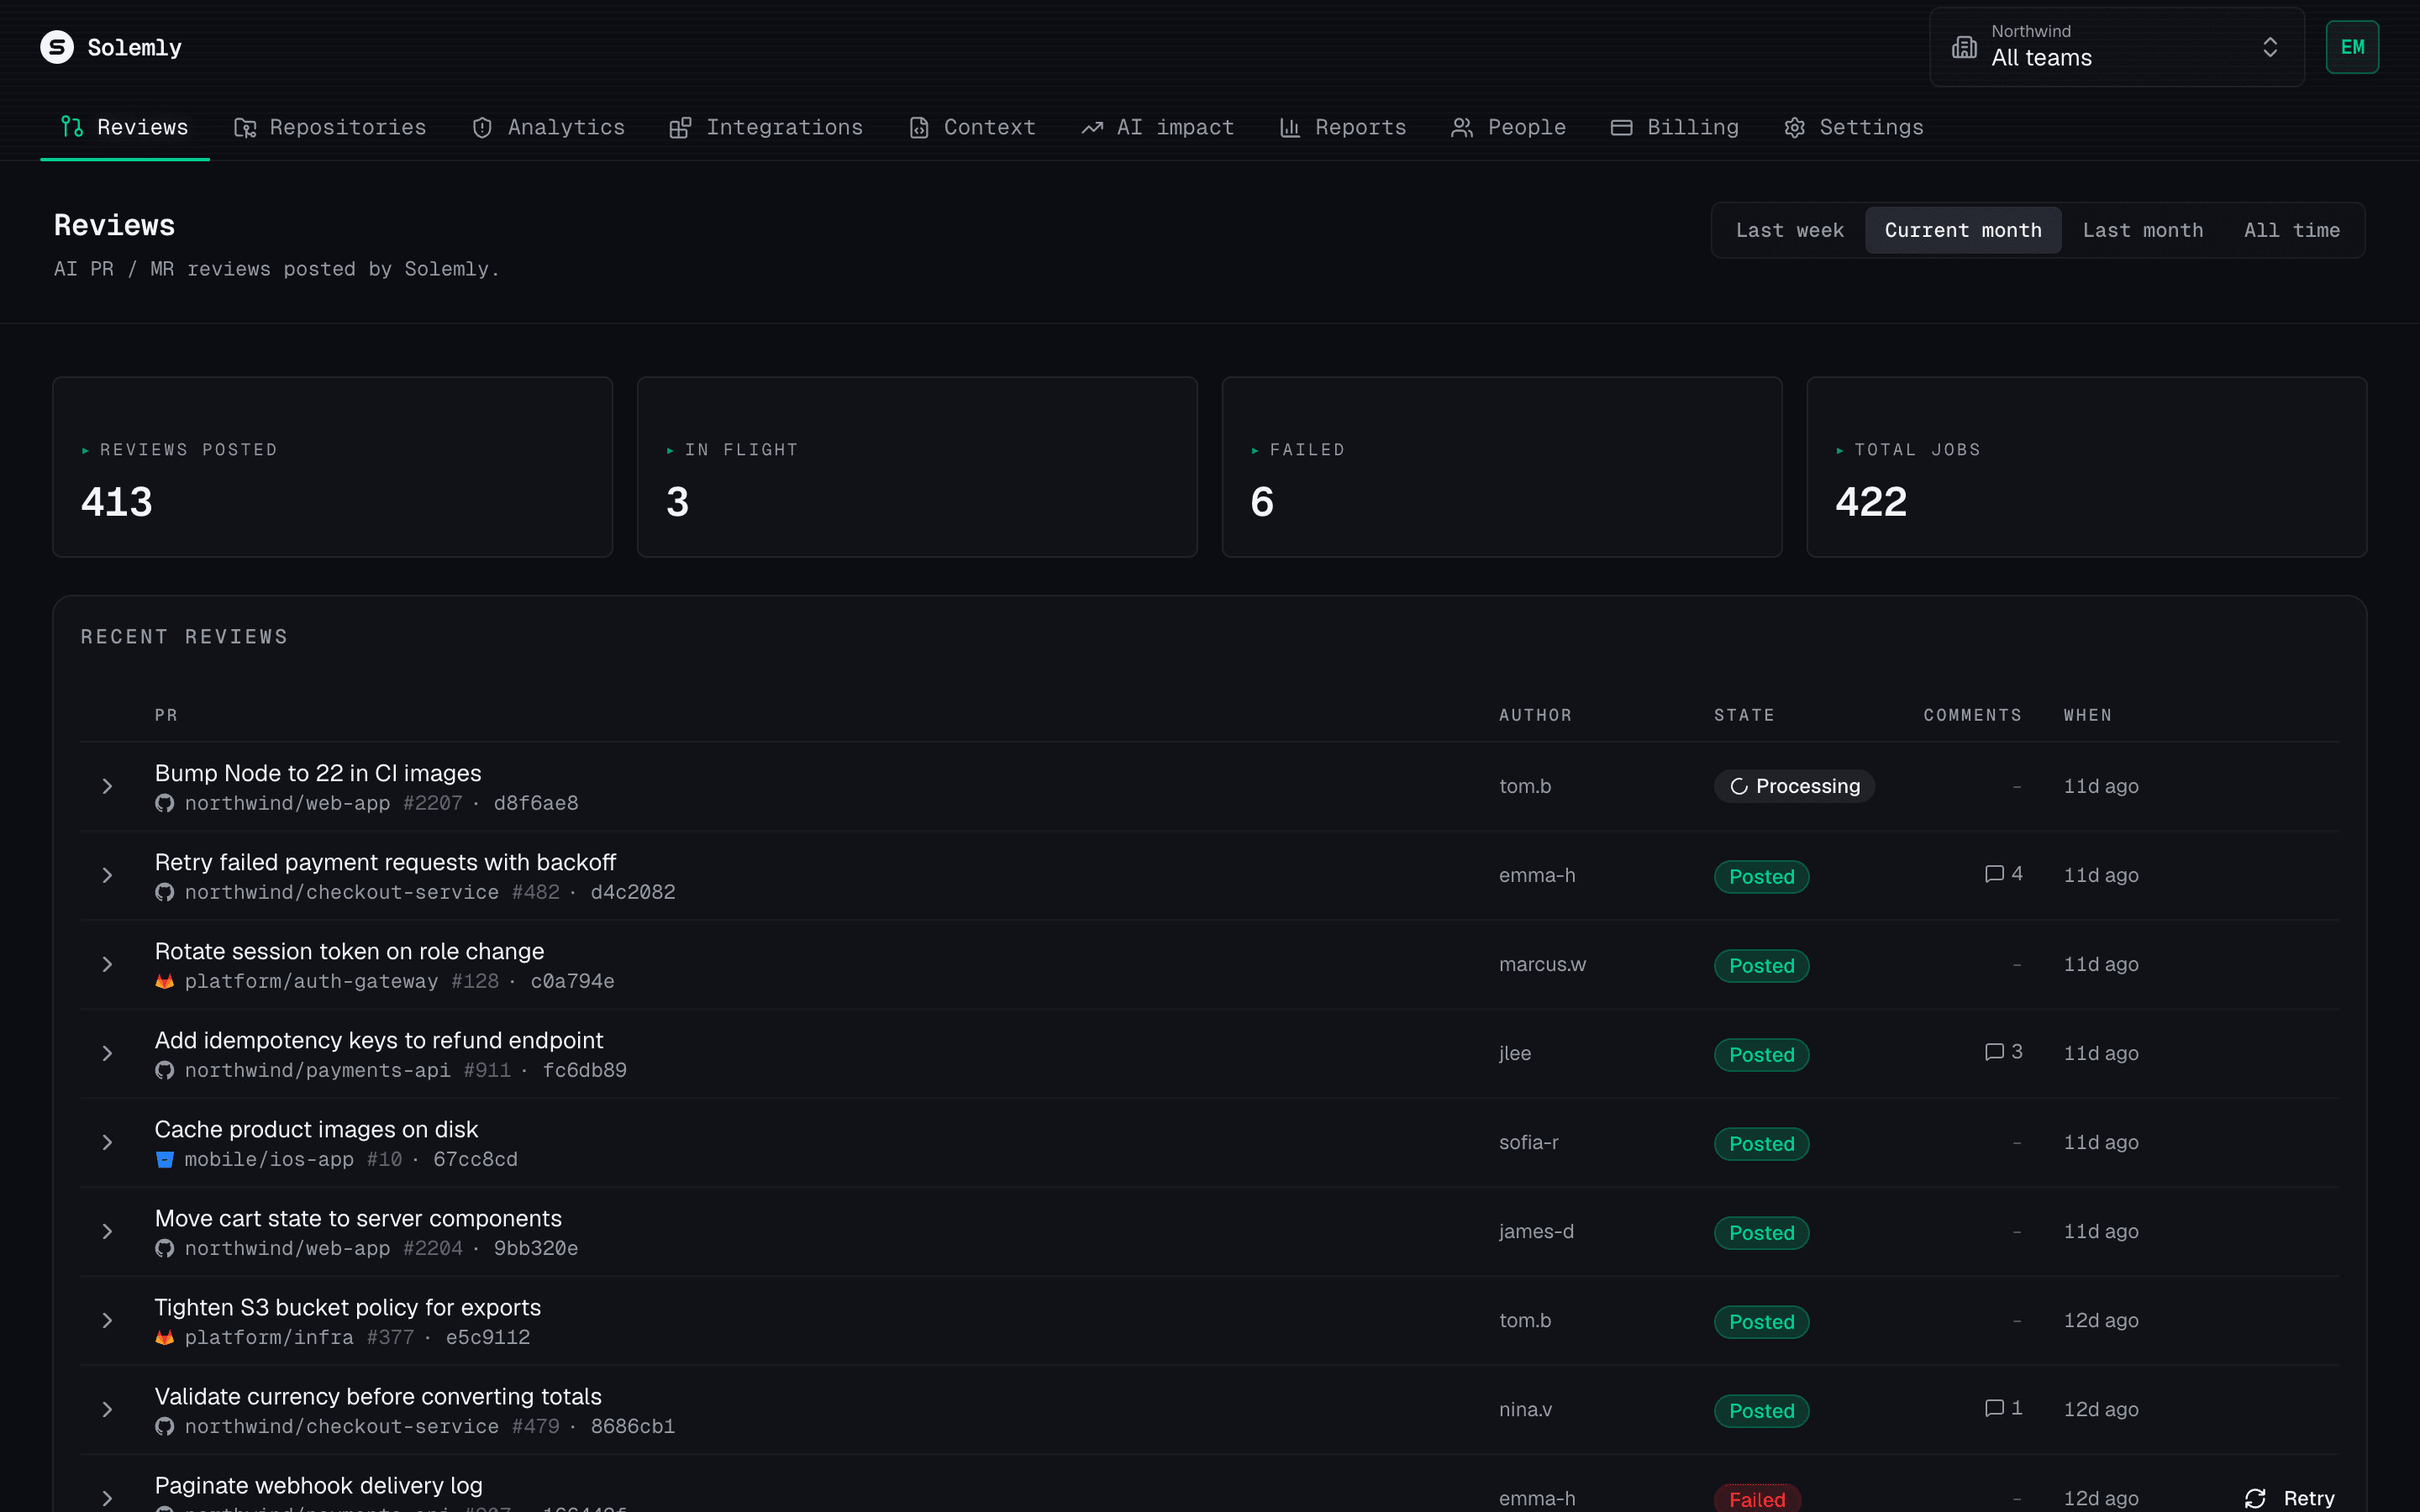Expand the Cache product images row

(x=107, y=1142)
